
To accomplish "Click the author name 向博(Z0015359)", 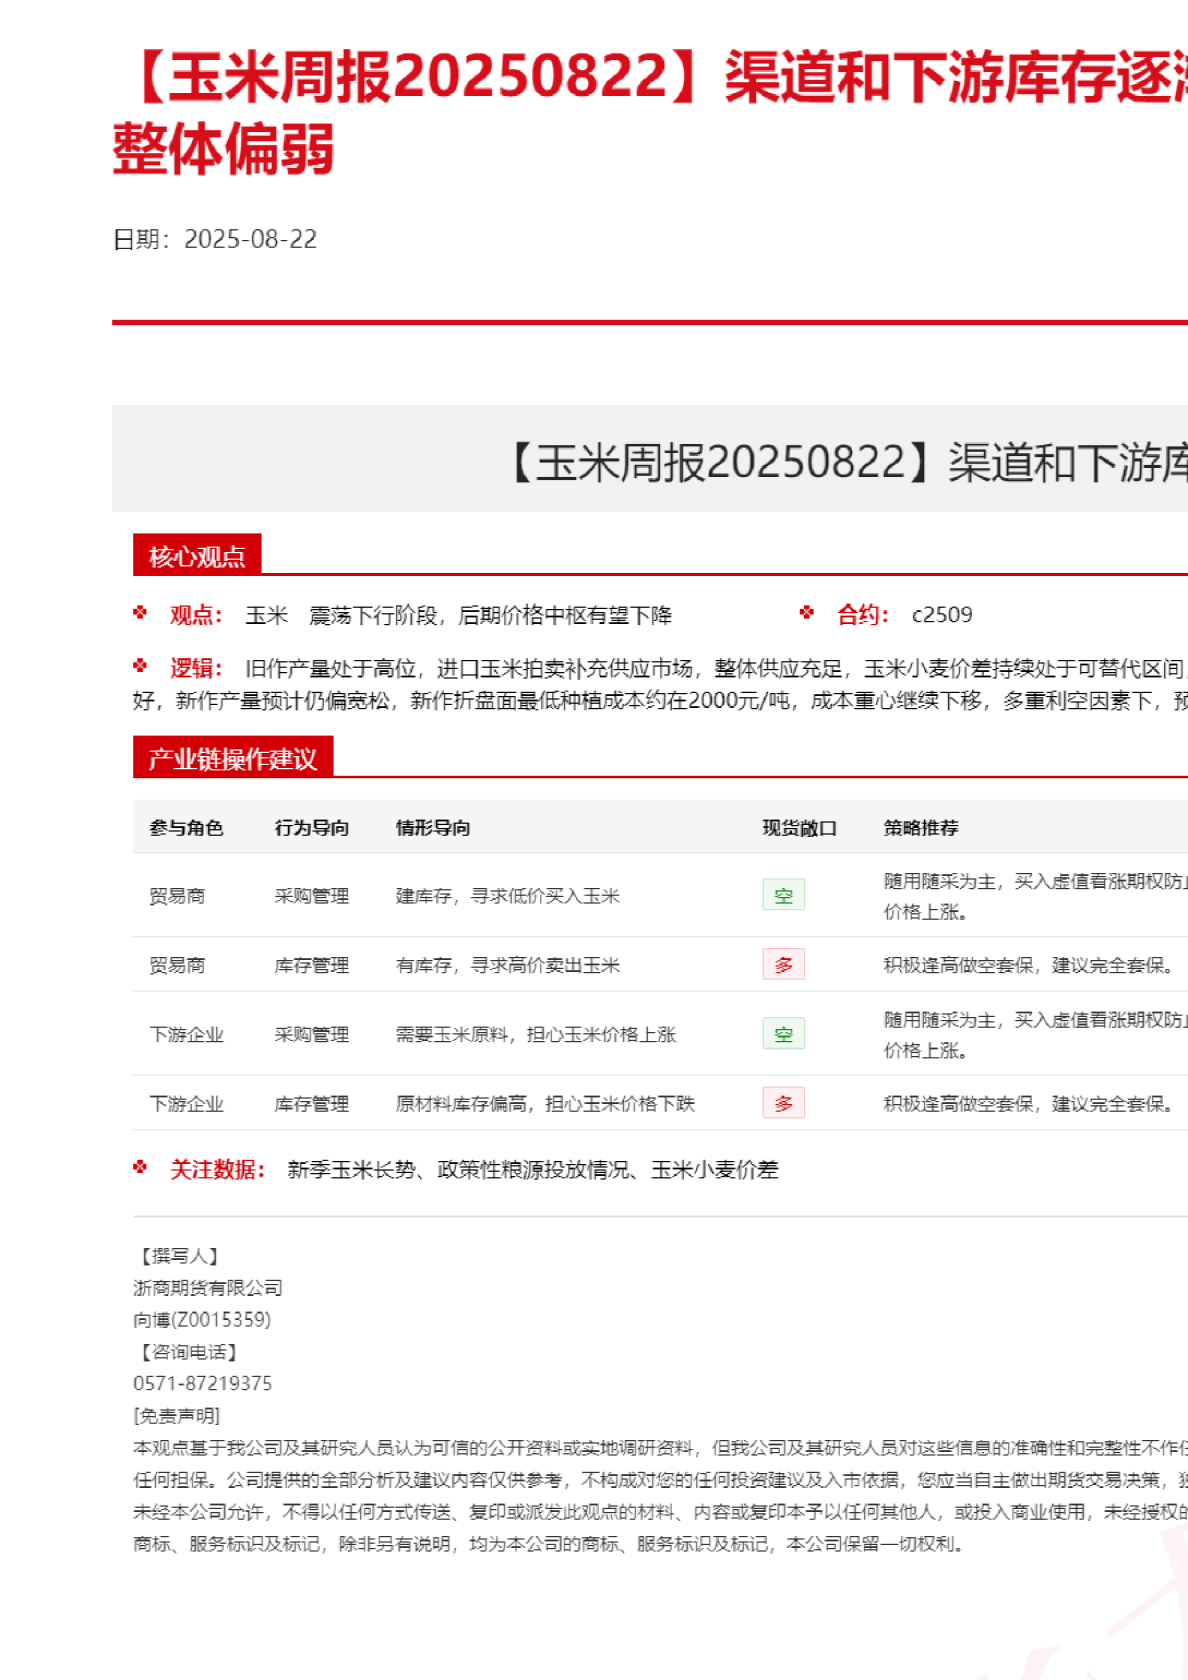I will 202,1319.
